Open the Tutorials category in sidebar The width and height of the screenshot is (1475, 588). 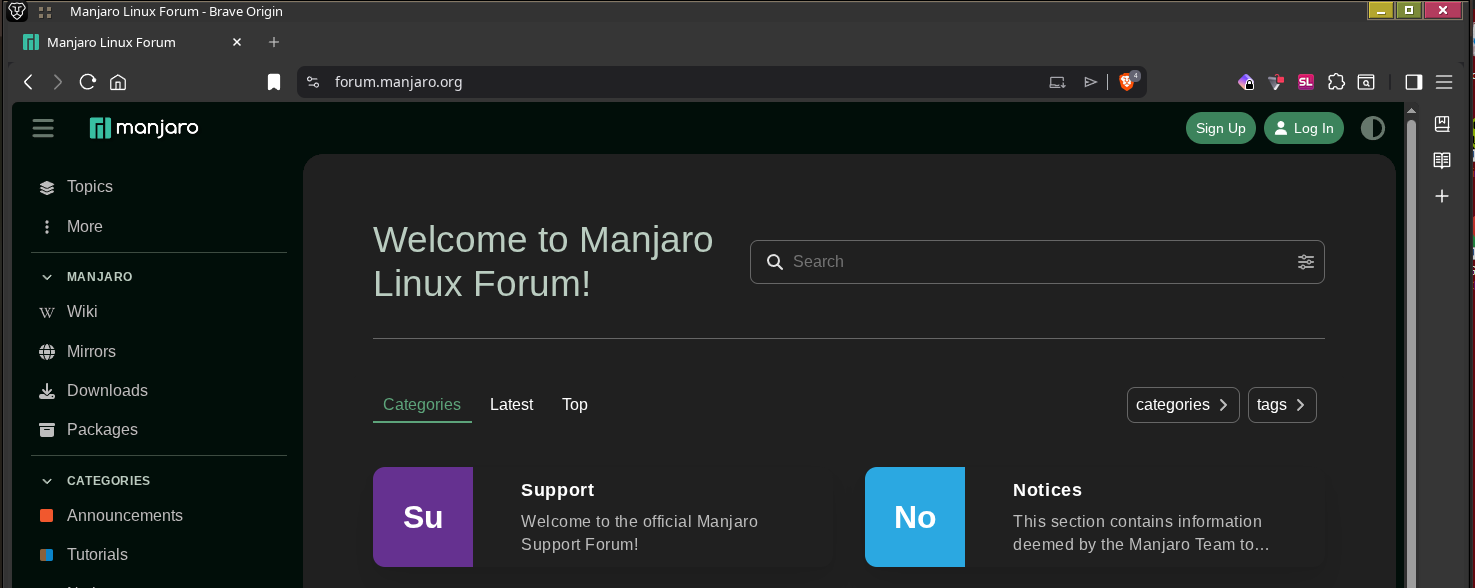coord(97,555)
